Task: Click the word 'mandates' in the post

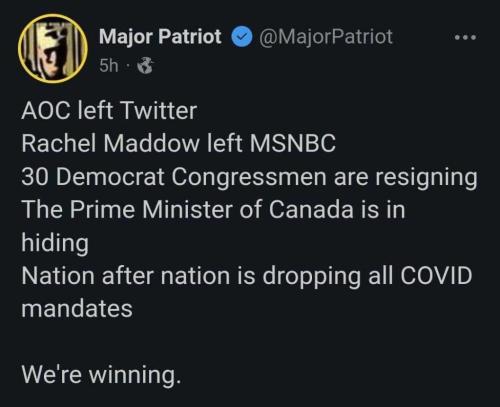Action: [x=77, y=309]
